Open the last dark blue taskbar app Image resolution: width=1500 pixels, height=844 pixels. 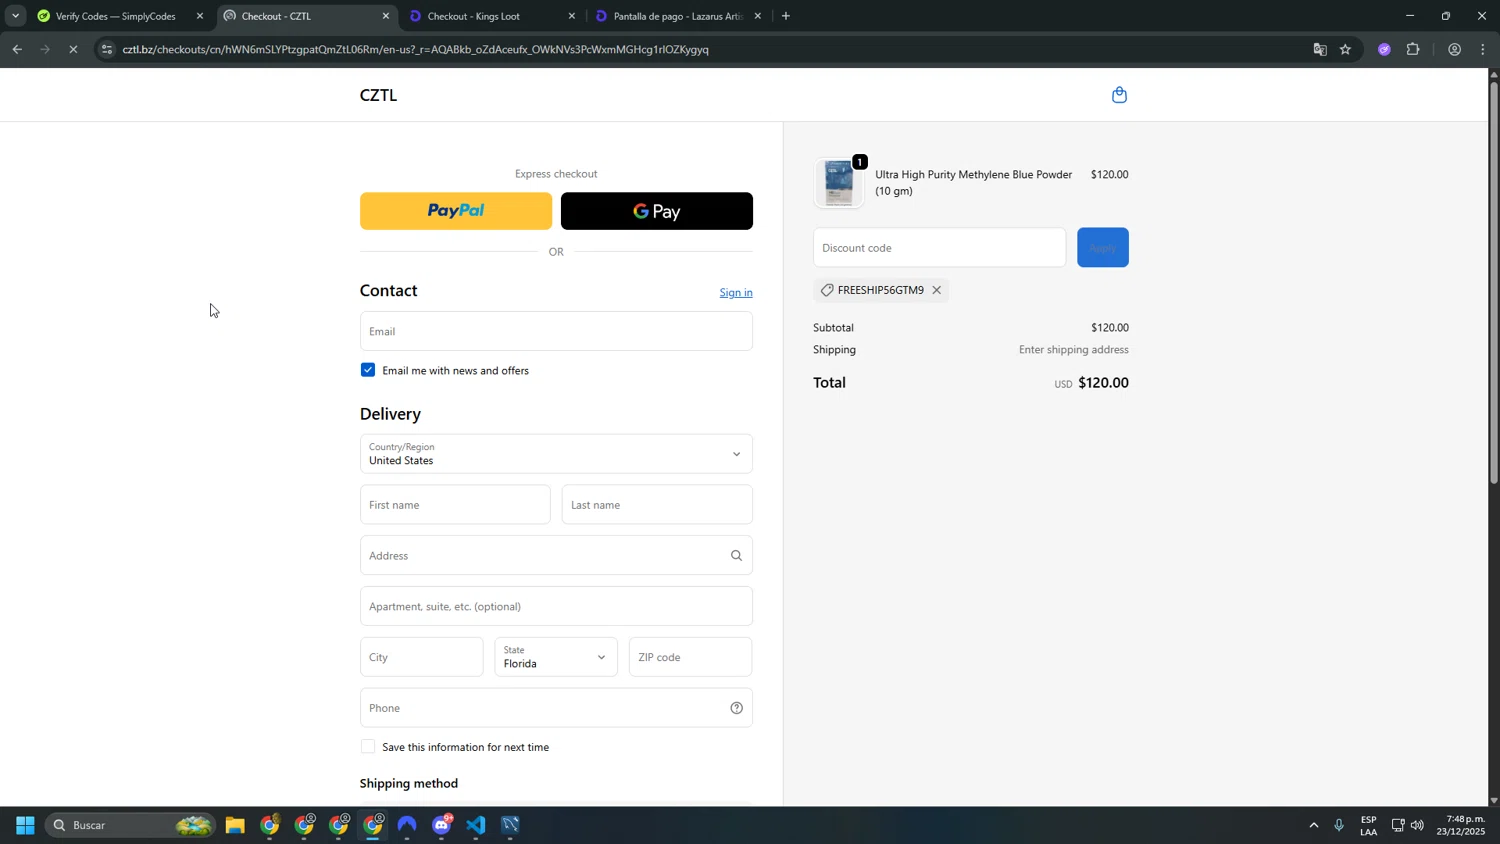pyautogui.click(x=511, y=825)
